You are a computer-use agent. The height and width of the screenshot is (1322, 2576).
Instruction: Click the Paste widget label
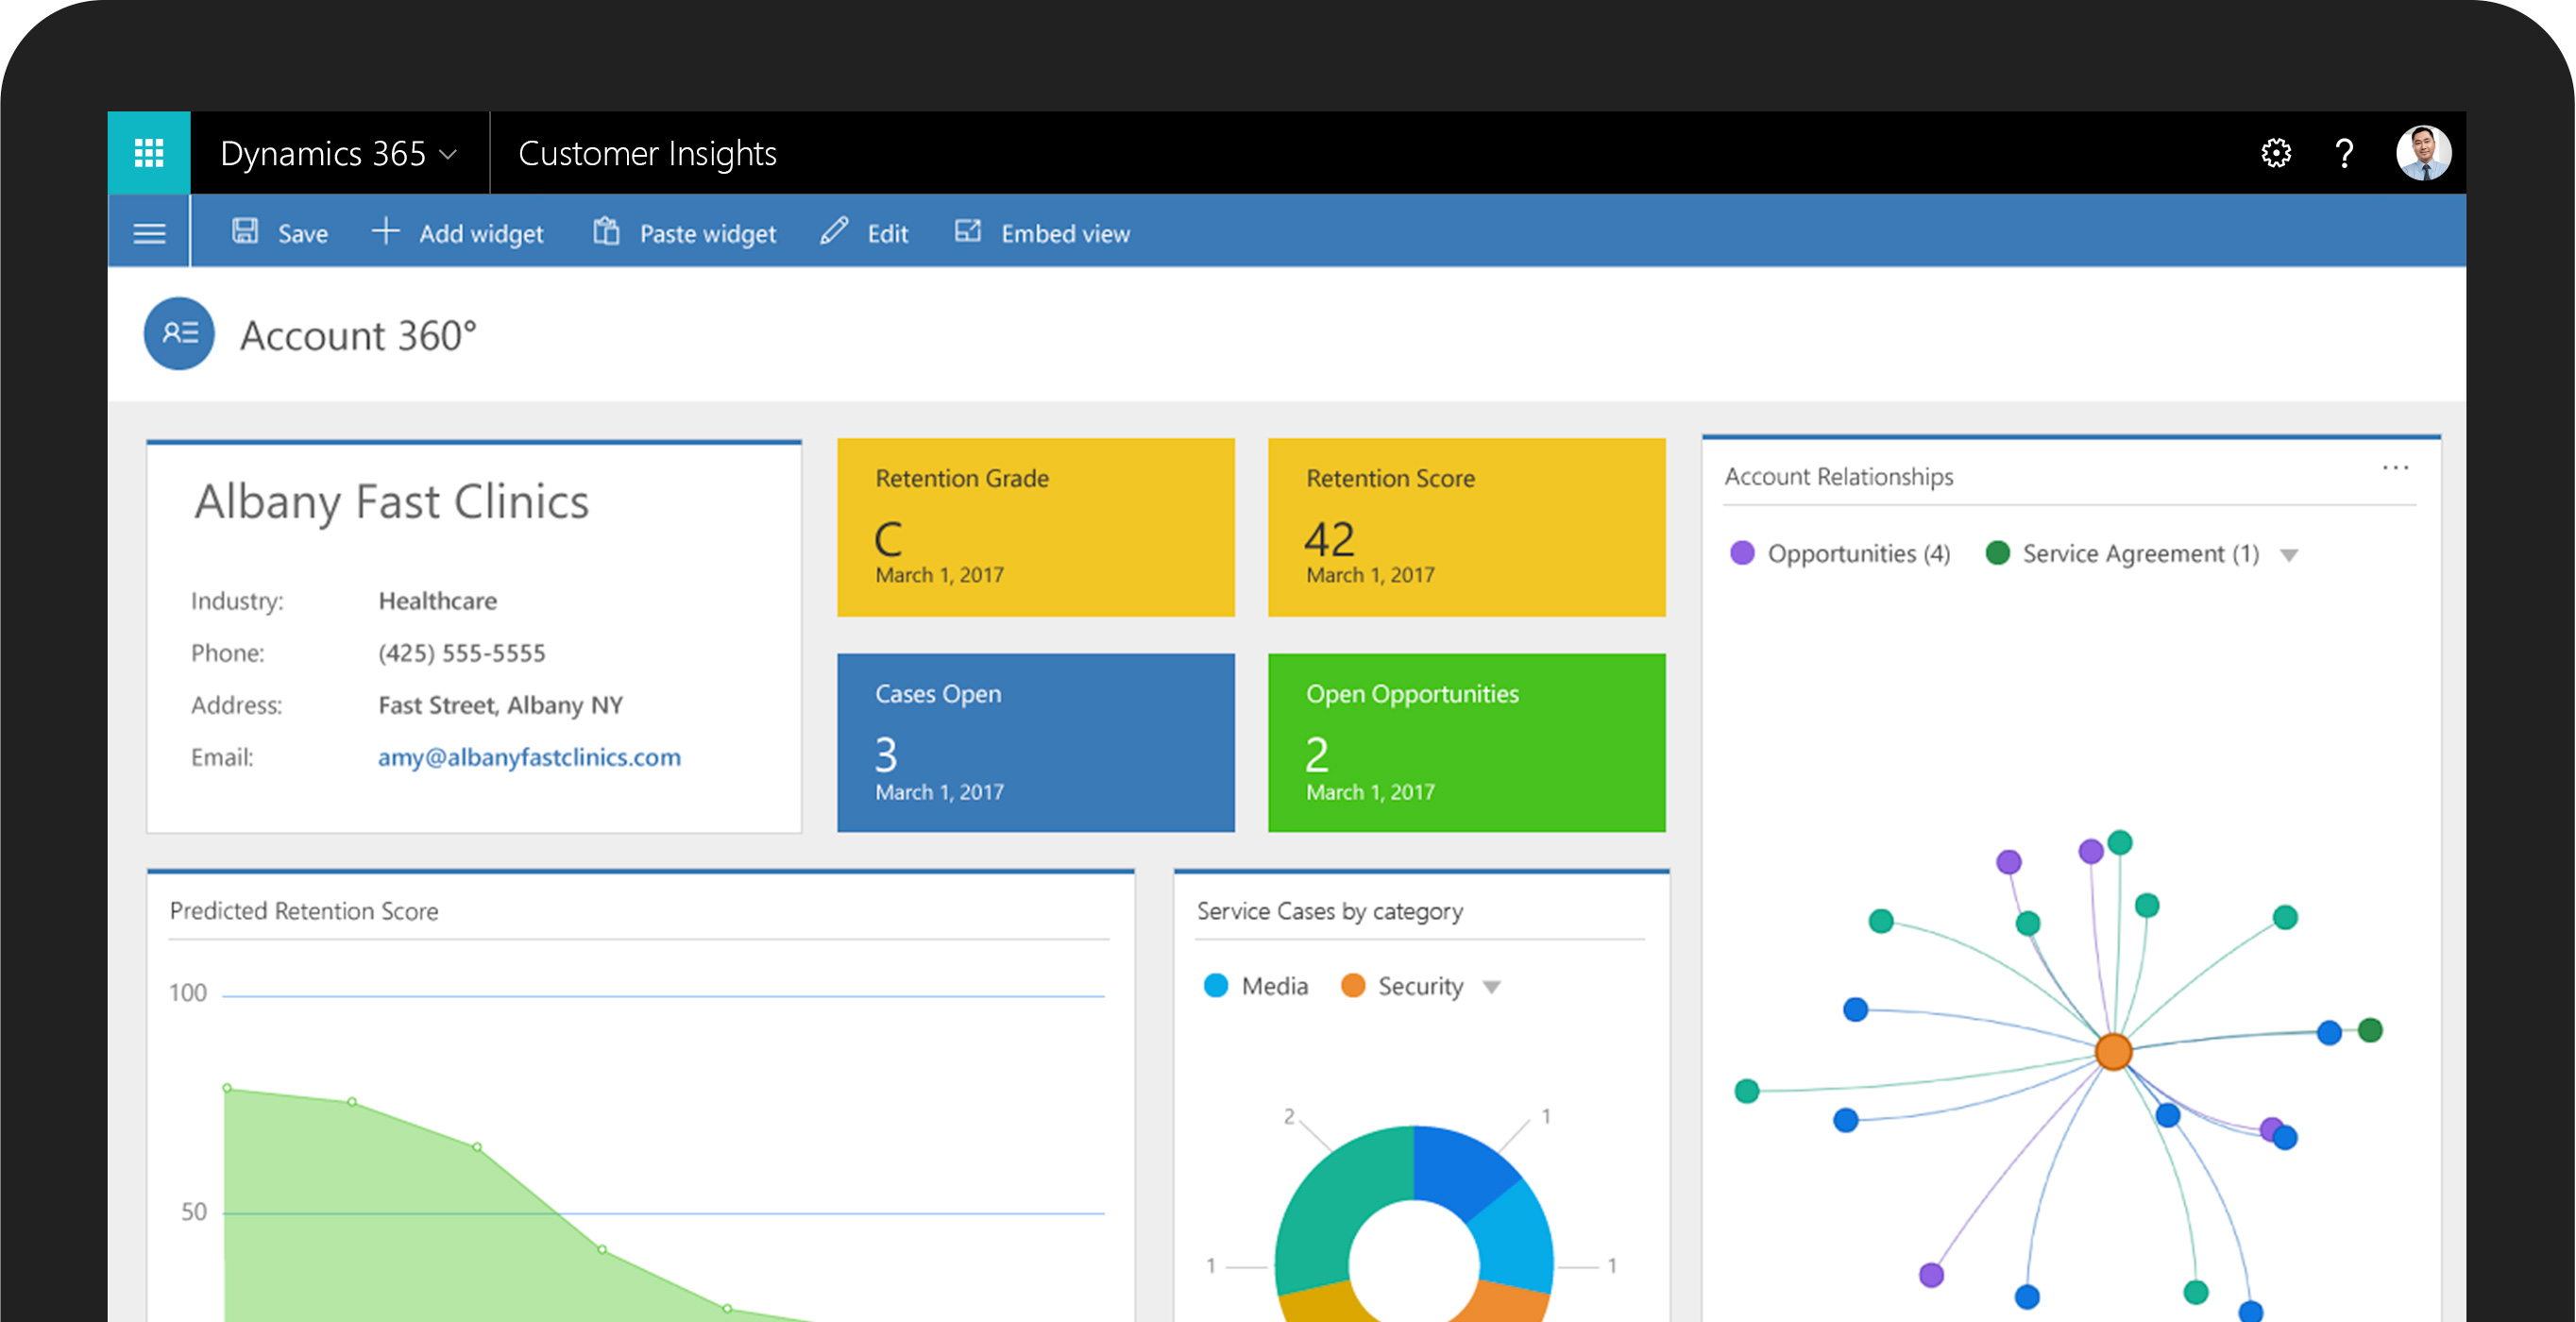click(708, 234)
